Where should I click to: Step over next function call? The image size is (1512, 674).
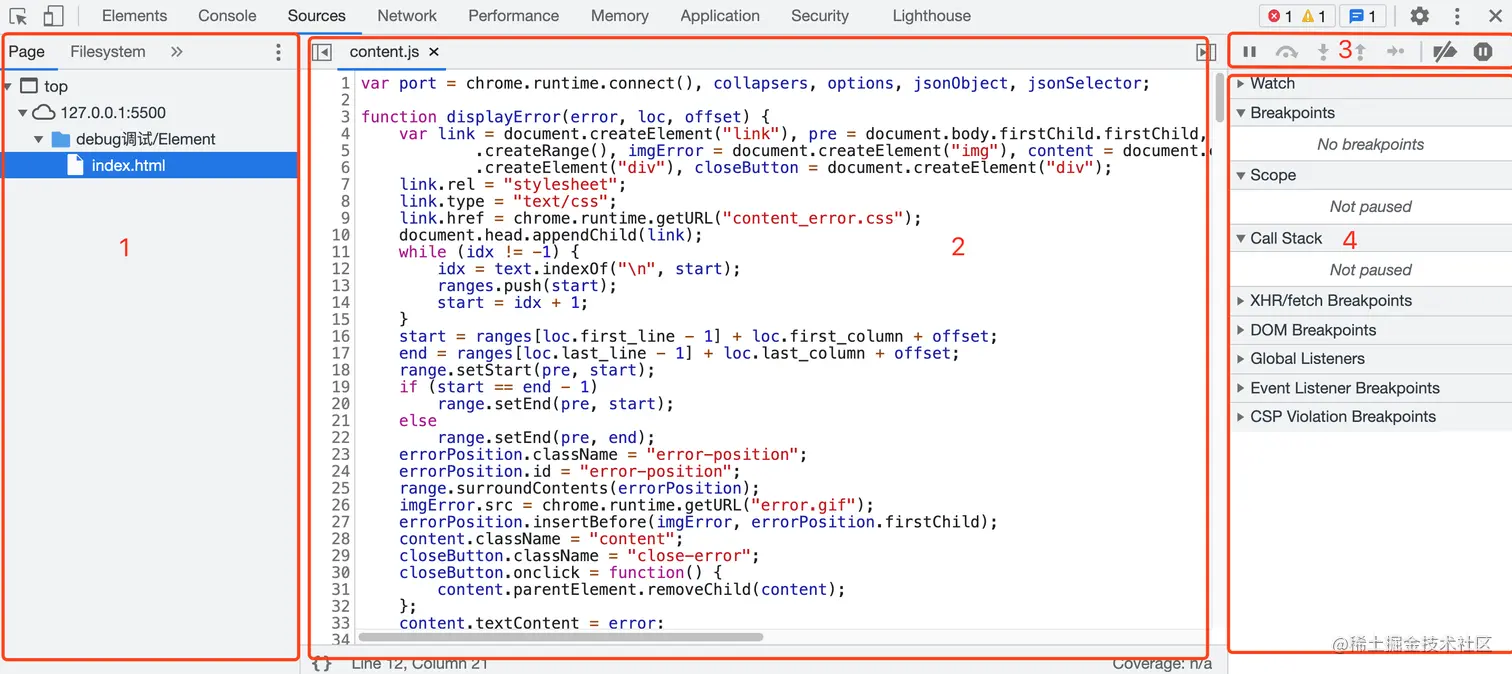[1287, 52]
